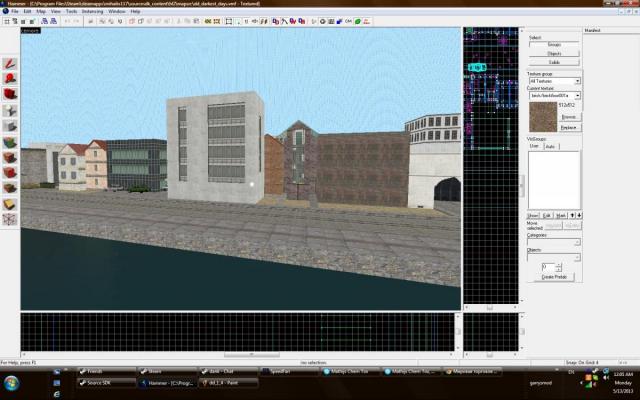Viewport: 640px width, 400px height.
Task: Switch selection mode to Solids
Action: coord(553,62)
